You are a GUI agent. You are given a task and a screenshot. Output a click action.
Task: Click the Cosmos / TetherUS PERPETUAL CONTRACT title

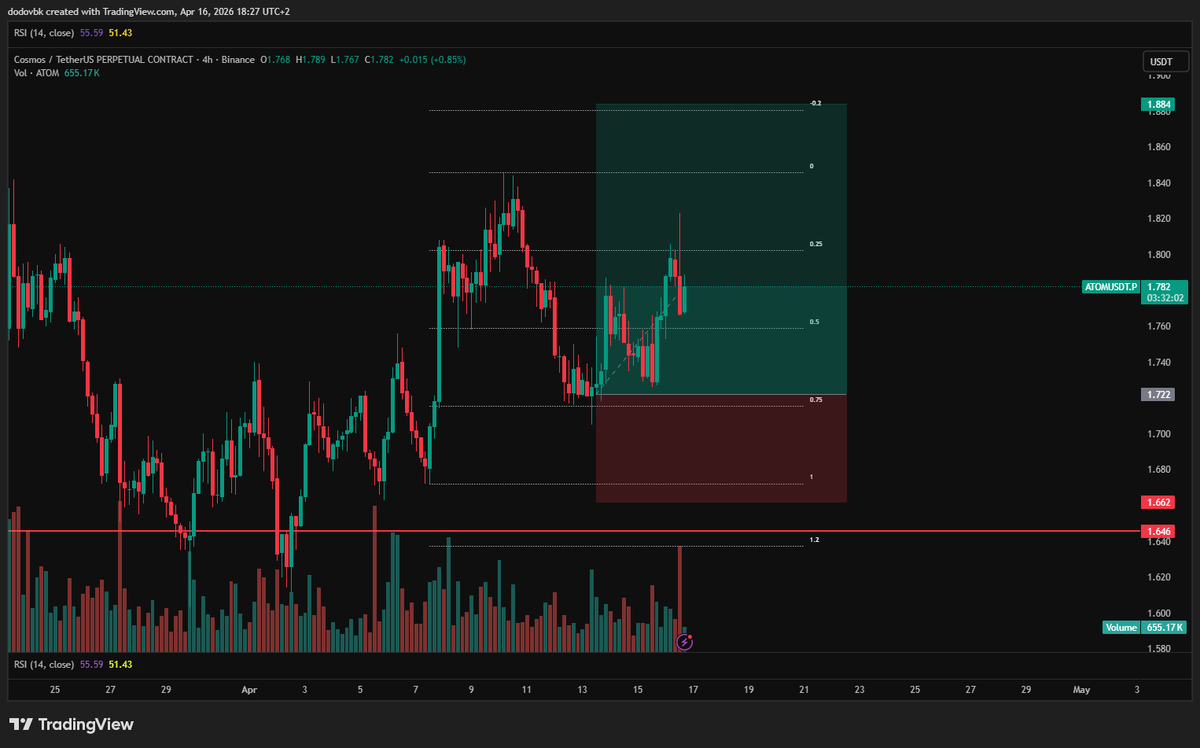(103, 59)
